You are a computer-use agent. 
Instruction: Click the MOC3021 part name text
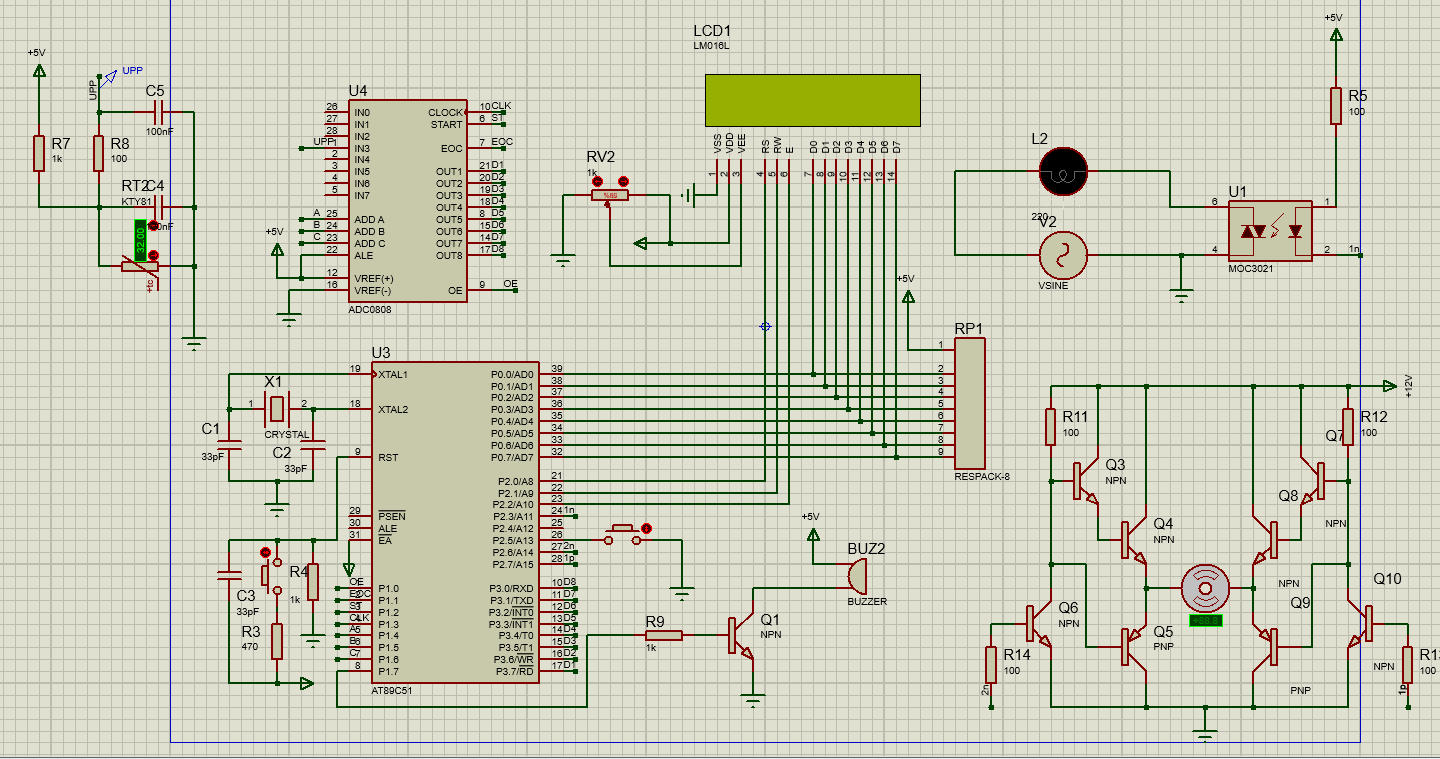coord(1251,270)
